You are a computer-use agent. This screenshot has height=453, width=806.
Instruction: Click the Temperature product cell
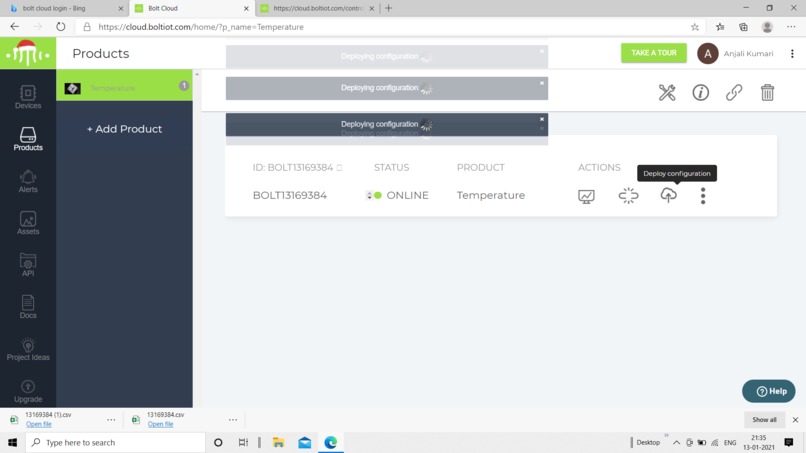tap(491, 195)
